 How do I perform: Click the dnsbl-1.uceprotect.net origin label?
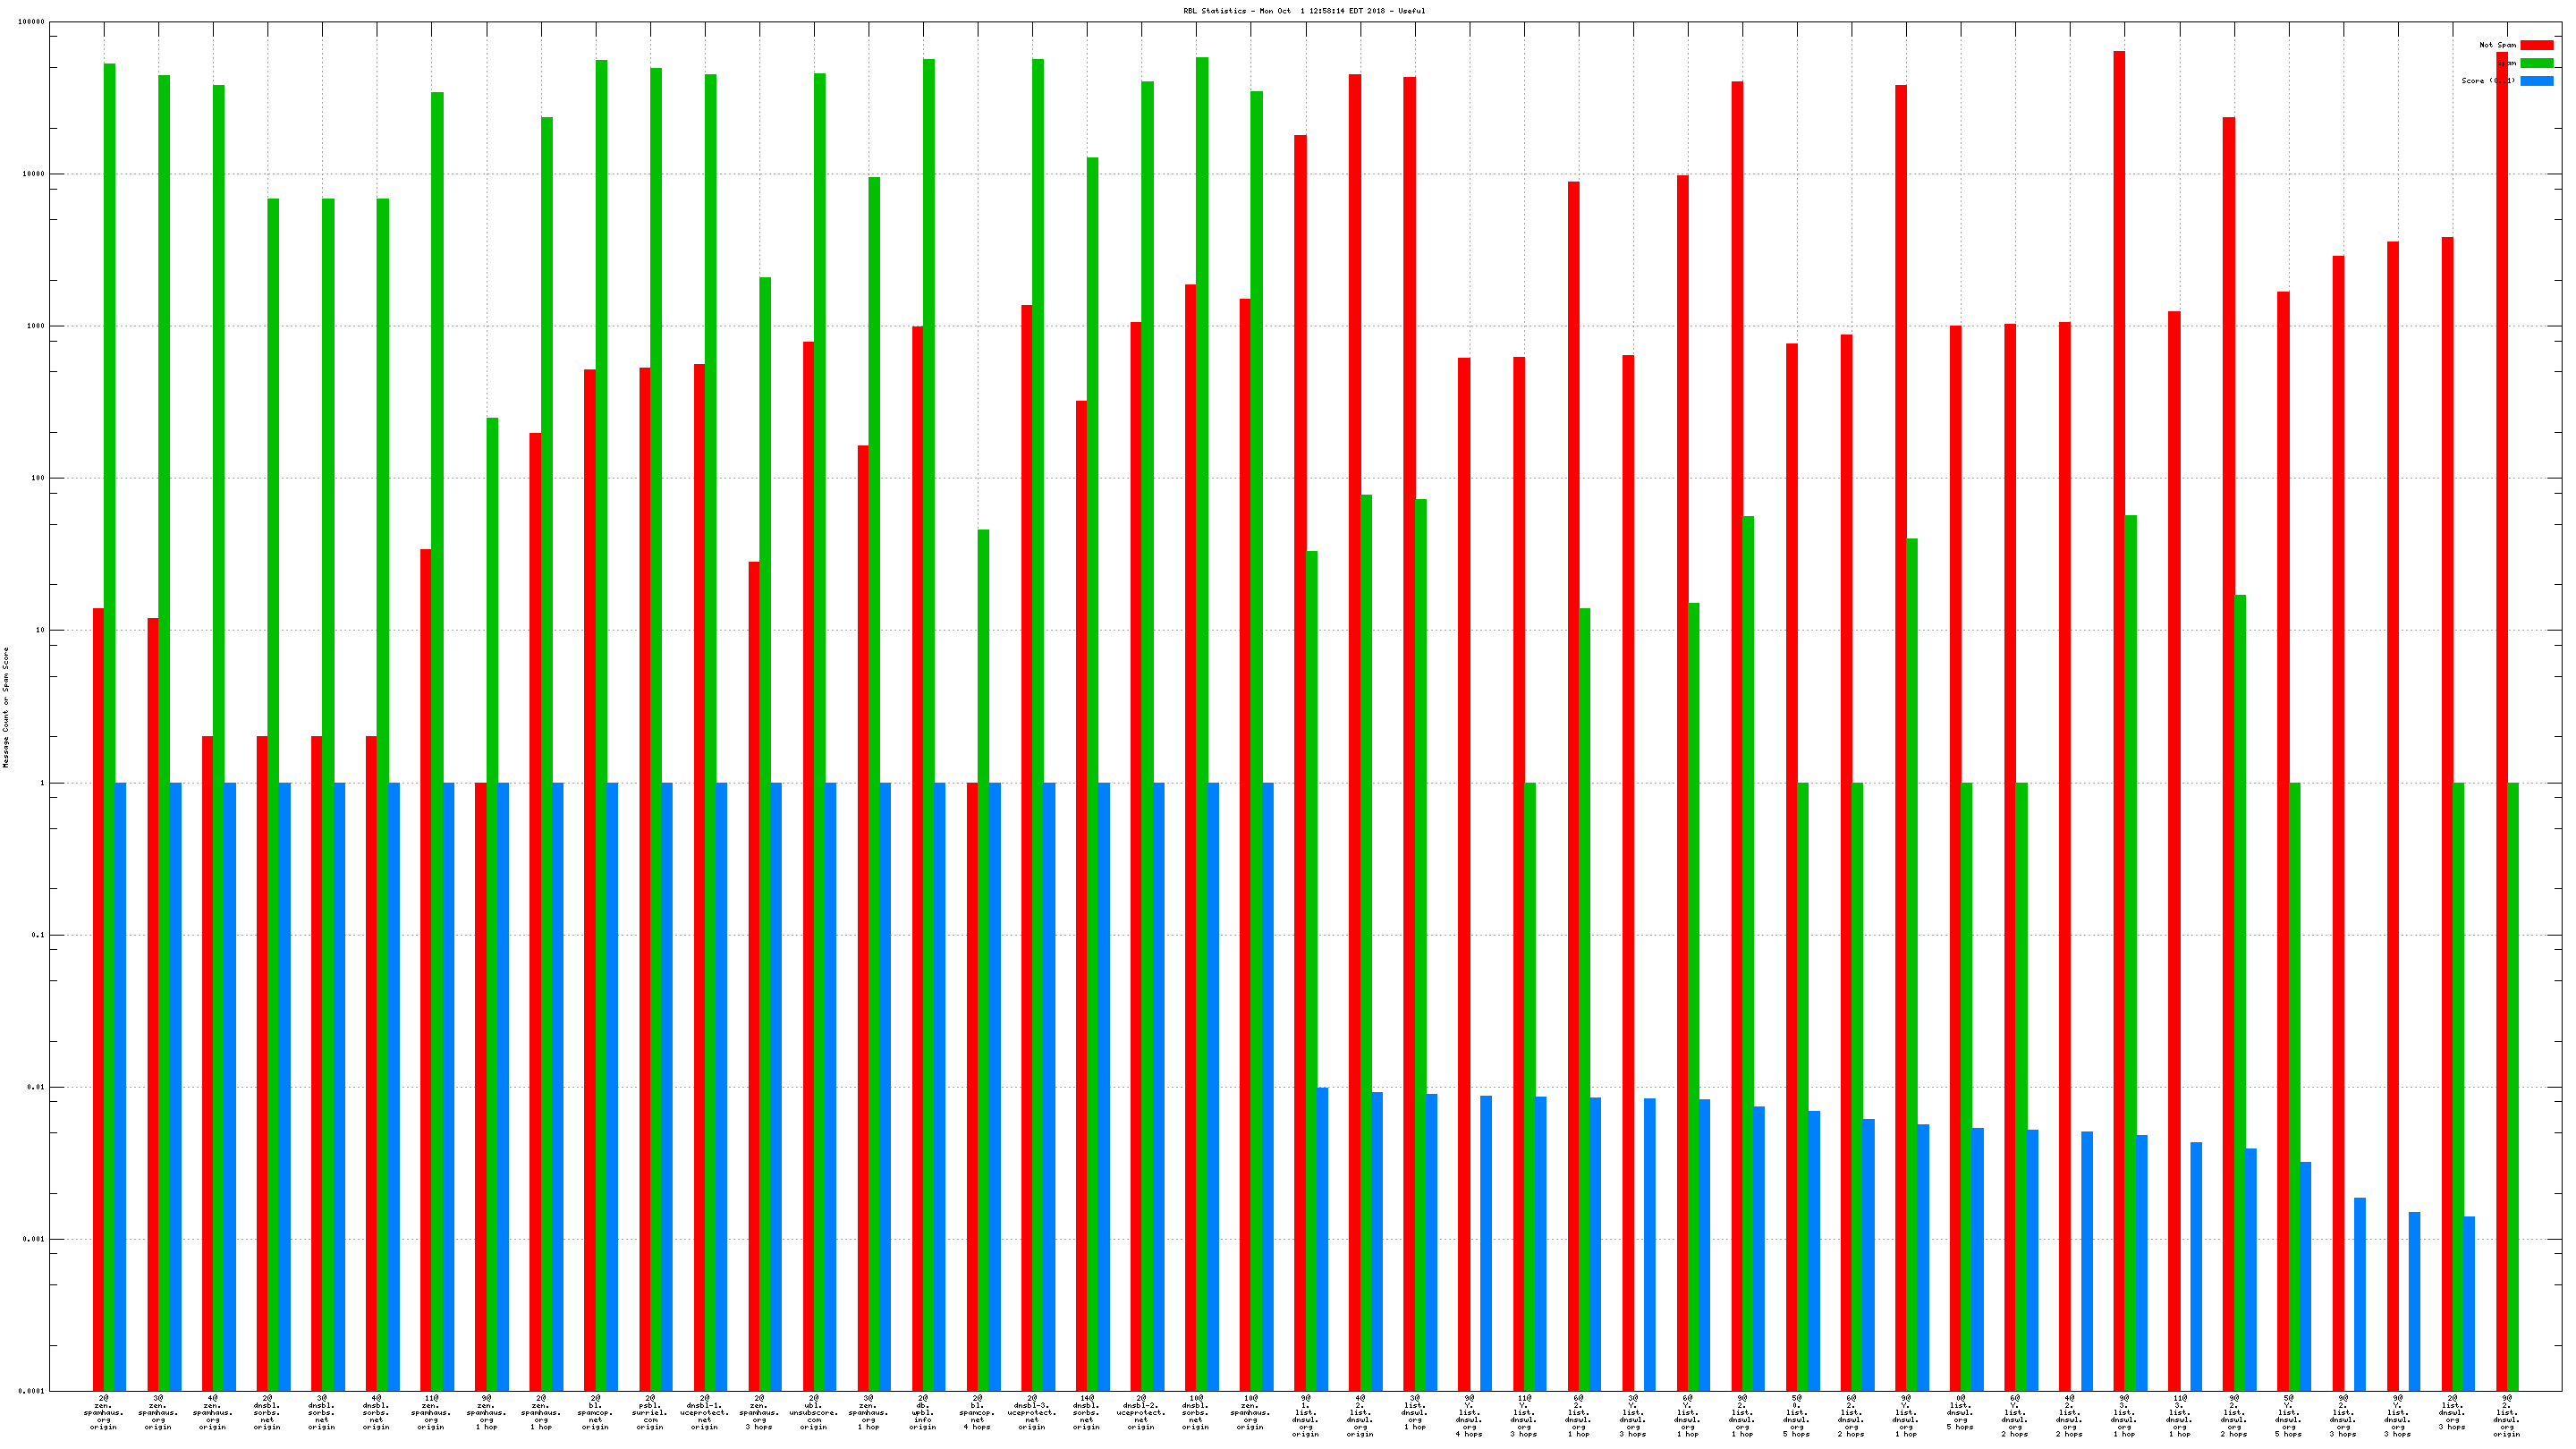[x=704, y=1412]
